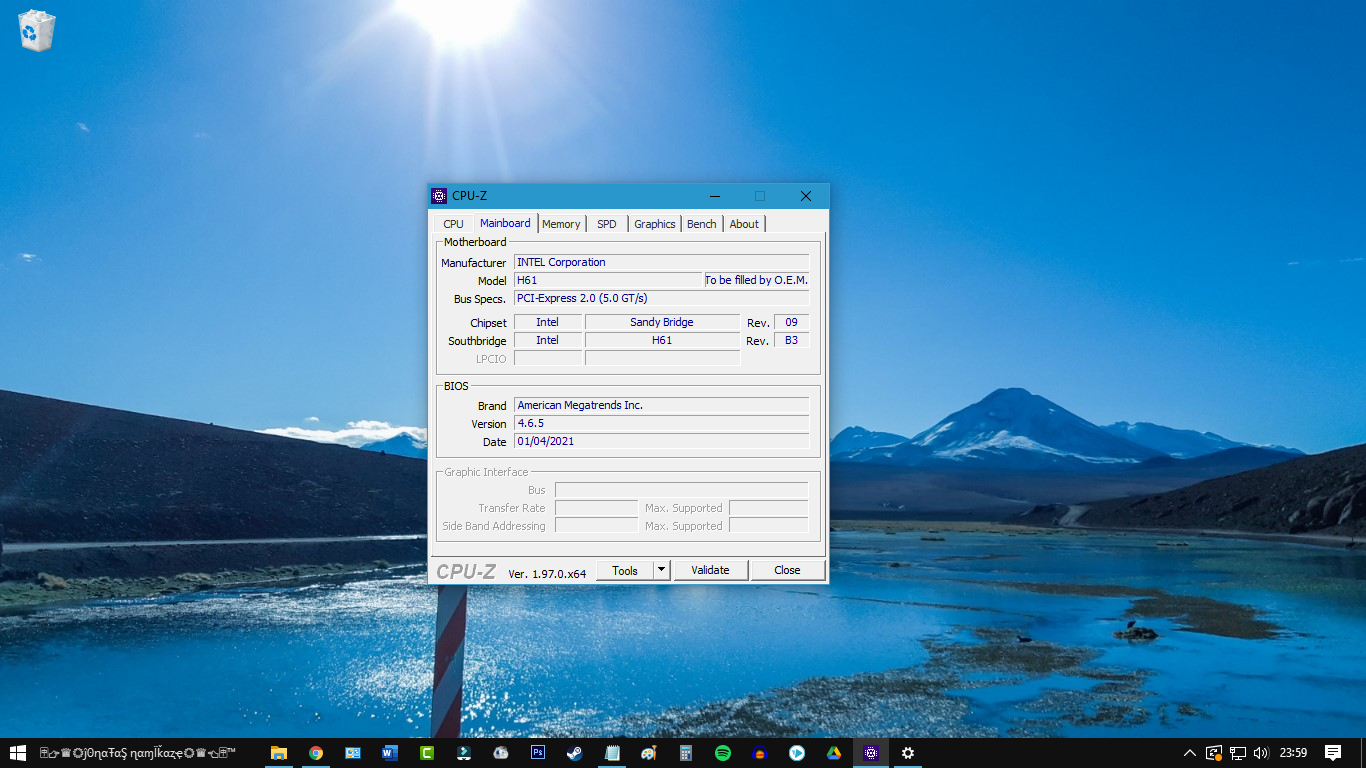This screenshot has height=768, width=1366.
Task: Click the Close button in CPU-Z
Action: click(787, 570)
